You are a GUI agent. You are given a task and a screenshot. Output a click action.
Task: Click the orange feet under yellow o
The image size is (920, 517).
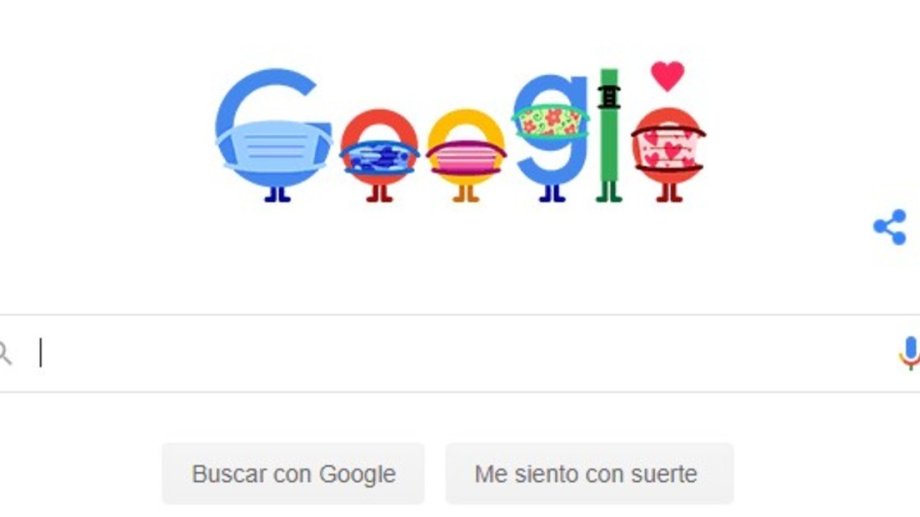[x=466, y=194]
